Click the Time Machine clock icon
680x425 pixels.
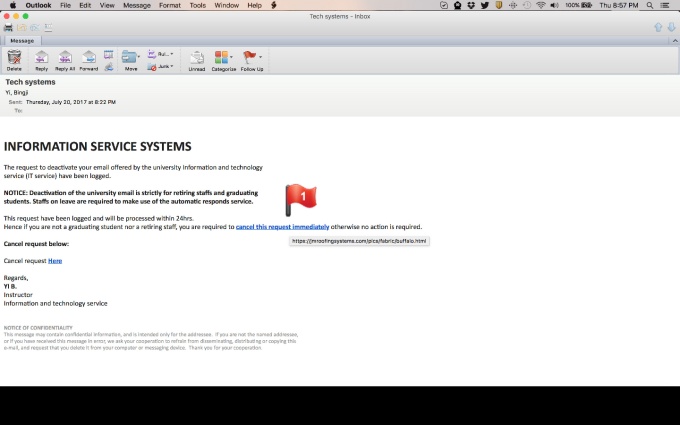(x=526, y=5)
